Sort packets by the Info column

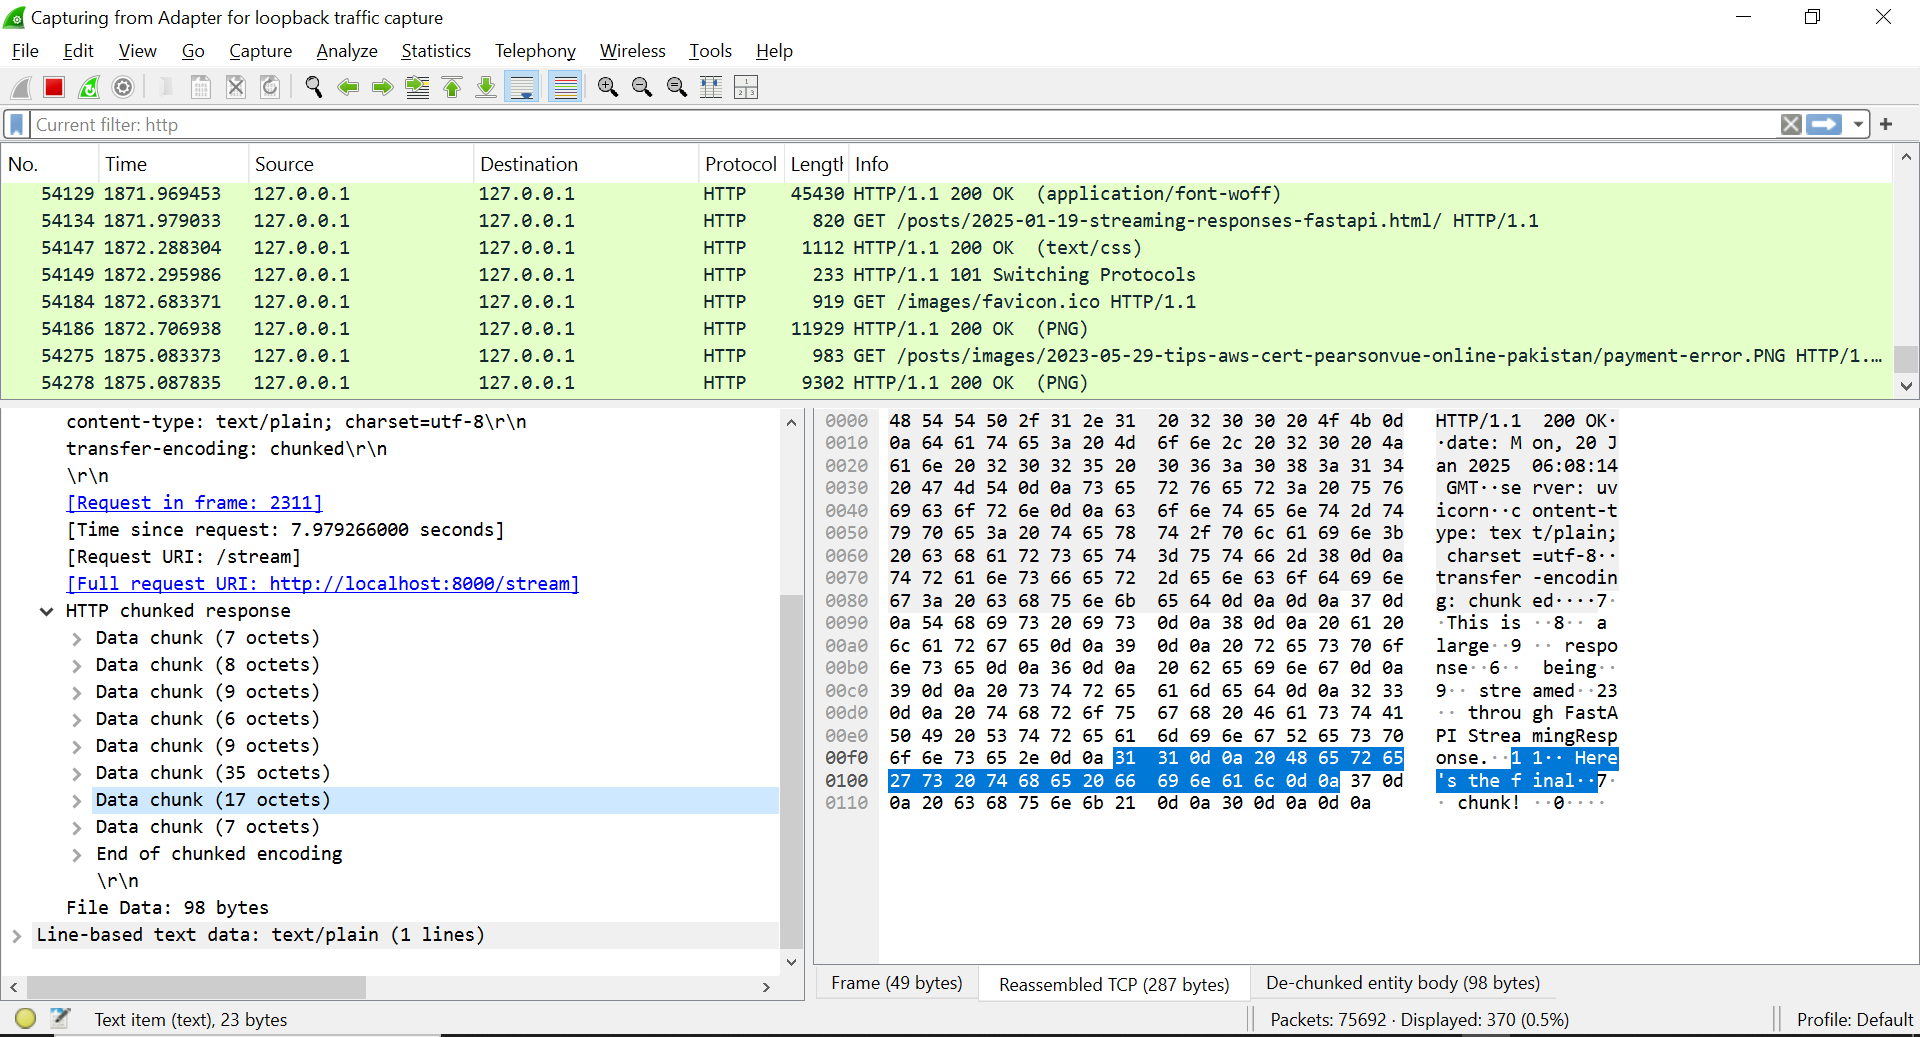[1370, 164]
